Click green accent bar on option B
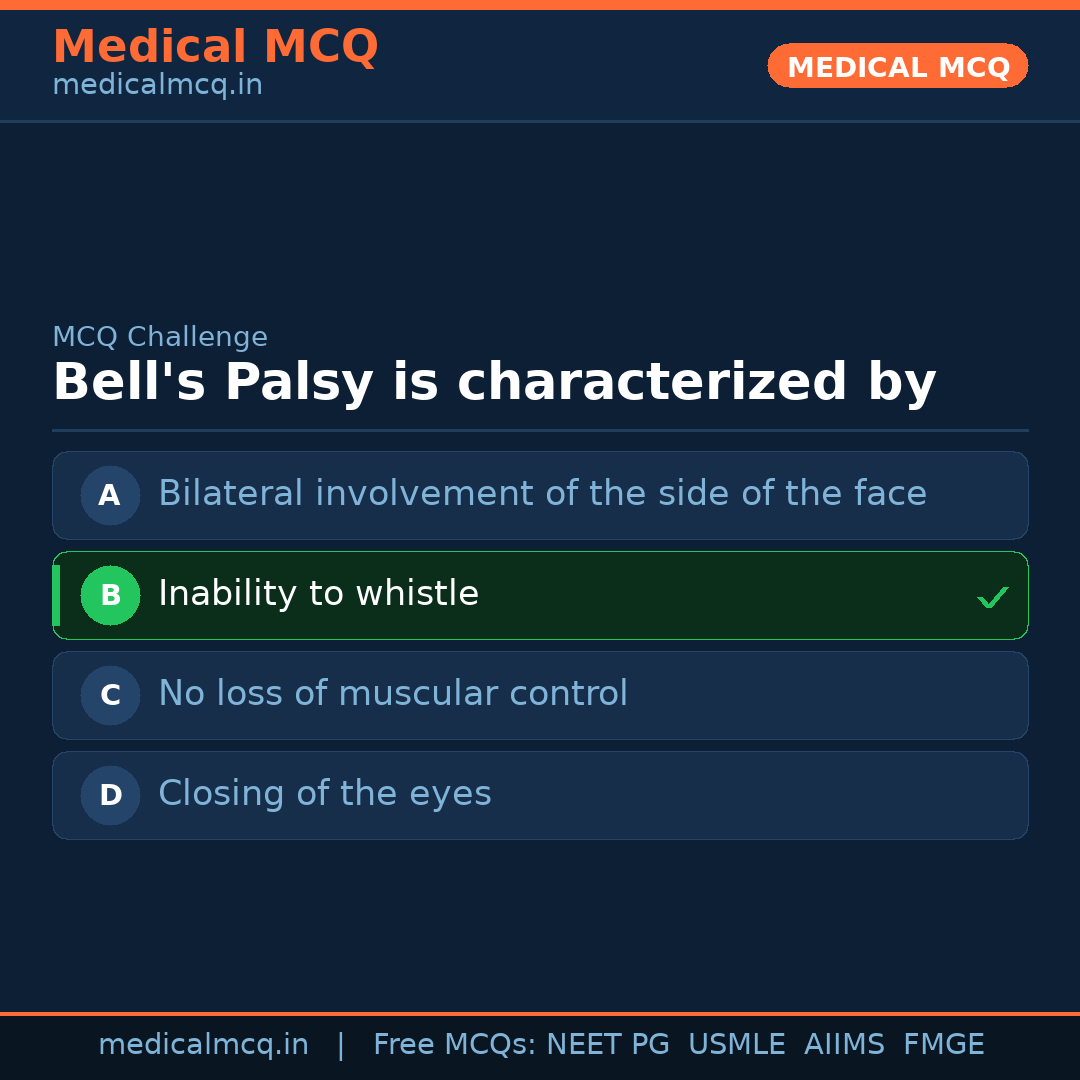The image size is (1080, 1080). (56, 595)
